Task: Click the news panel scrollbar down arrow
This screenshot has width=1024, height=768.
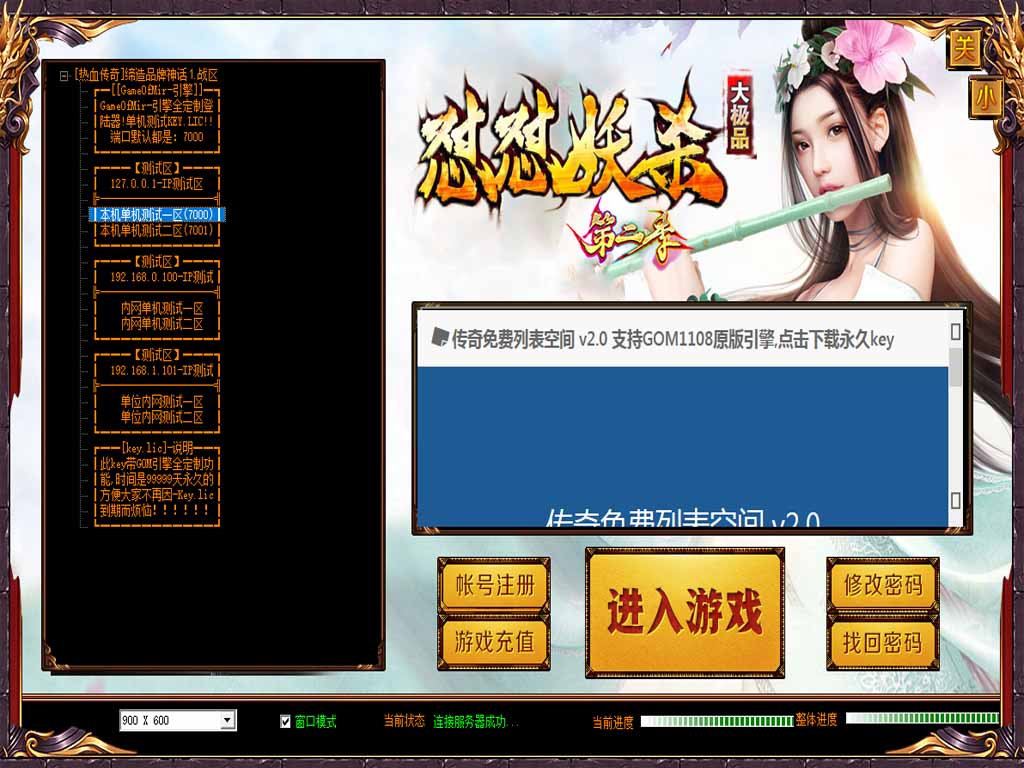Action: click(955, 500)
